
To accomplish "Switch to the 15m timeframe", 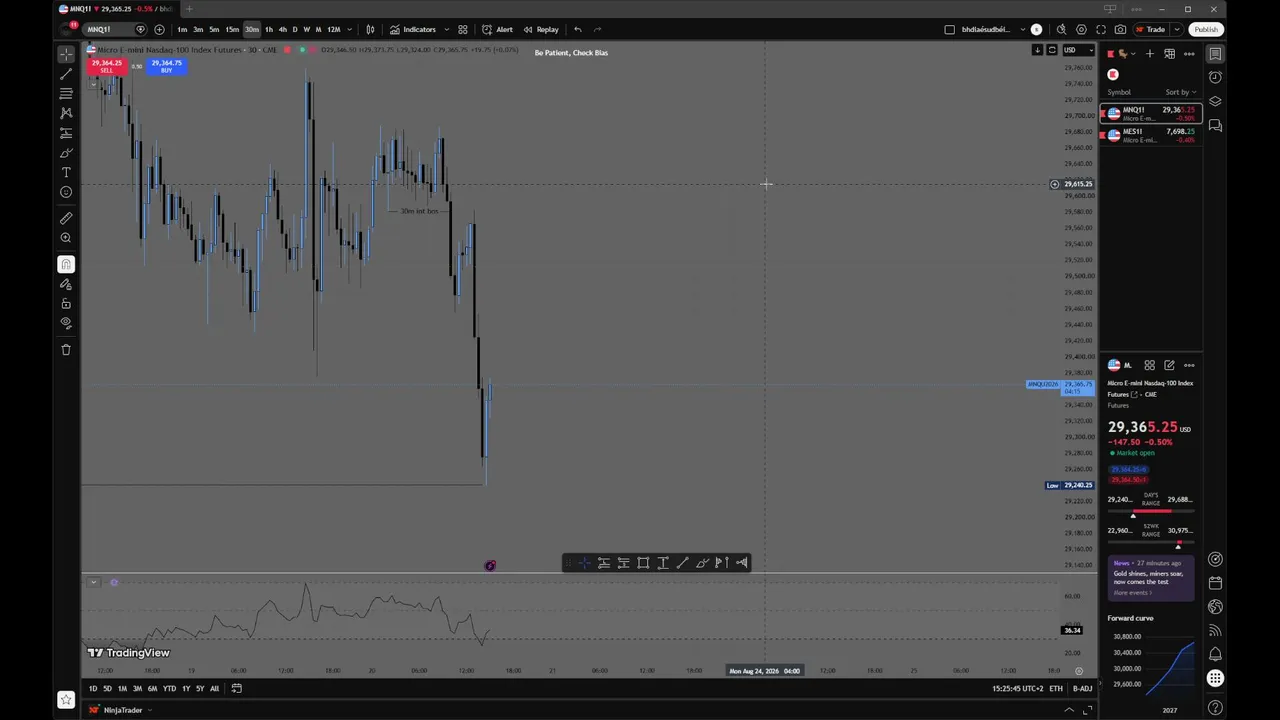I will (232, 29).
